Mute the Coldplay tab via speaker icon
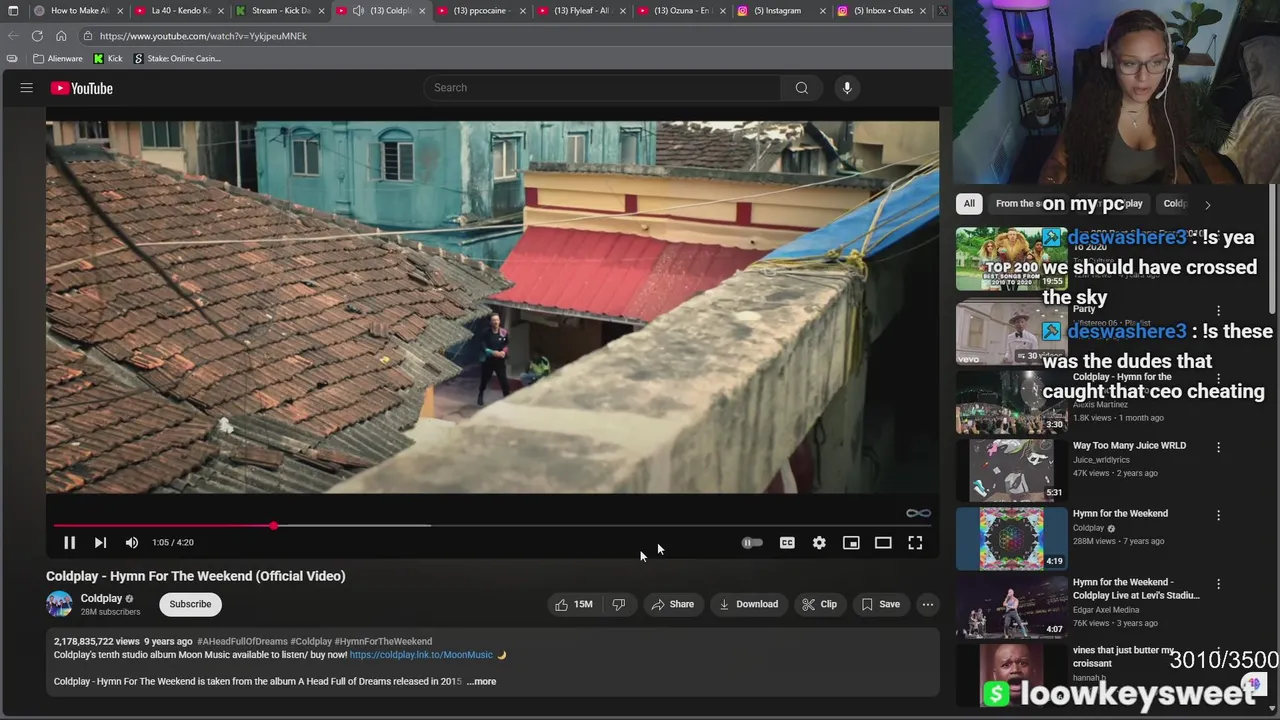Screen dimensions: 1280x720 click(x=358, y=11)
